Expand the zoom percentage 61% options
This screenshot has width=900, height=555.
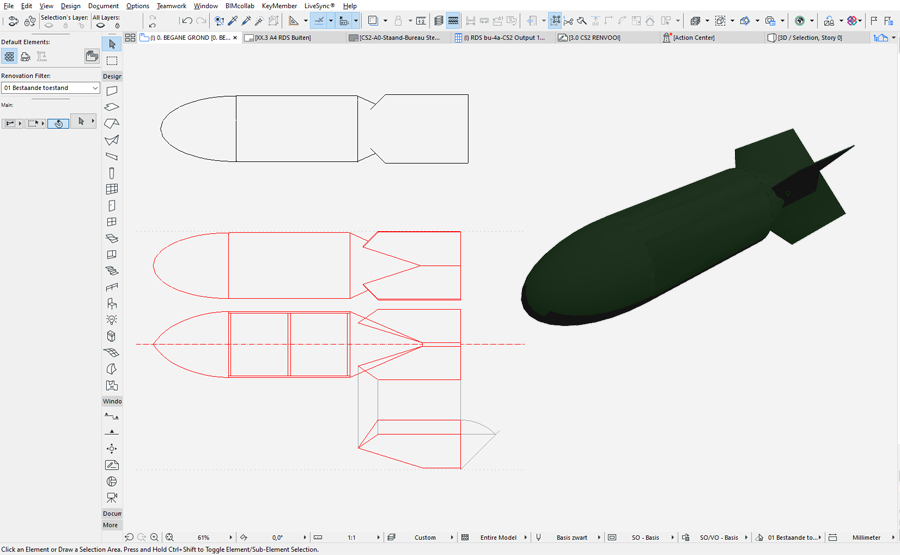[231, 537]
